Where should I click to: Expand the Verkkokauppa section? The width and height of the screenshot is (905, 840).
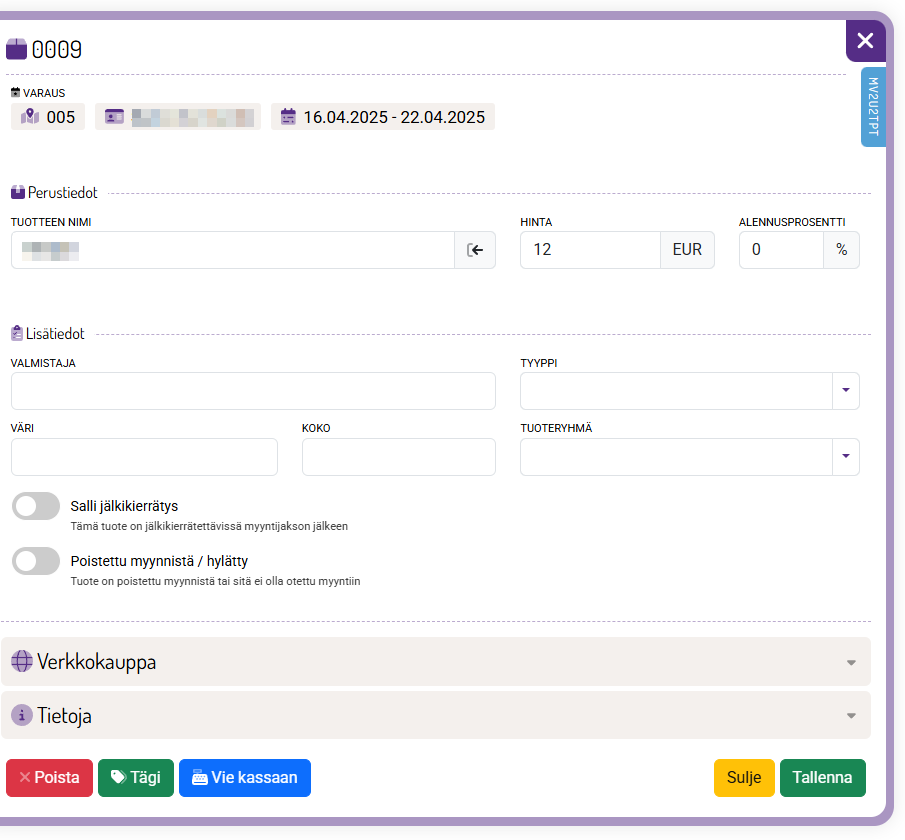click(x=436, y=661)
